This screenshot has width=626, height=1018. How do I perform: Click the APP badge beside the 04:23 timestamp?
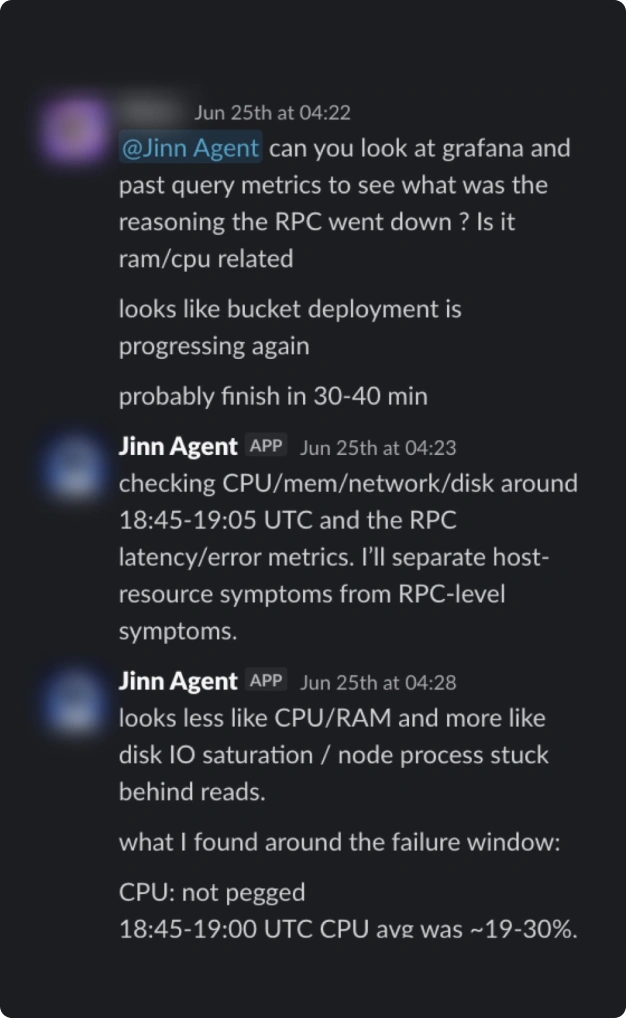(266, 446)
